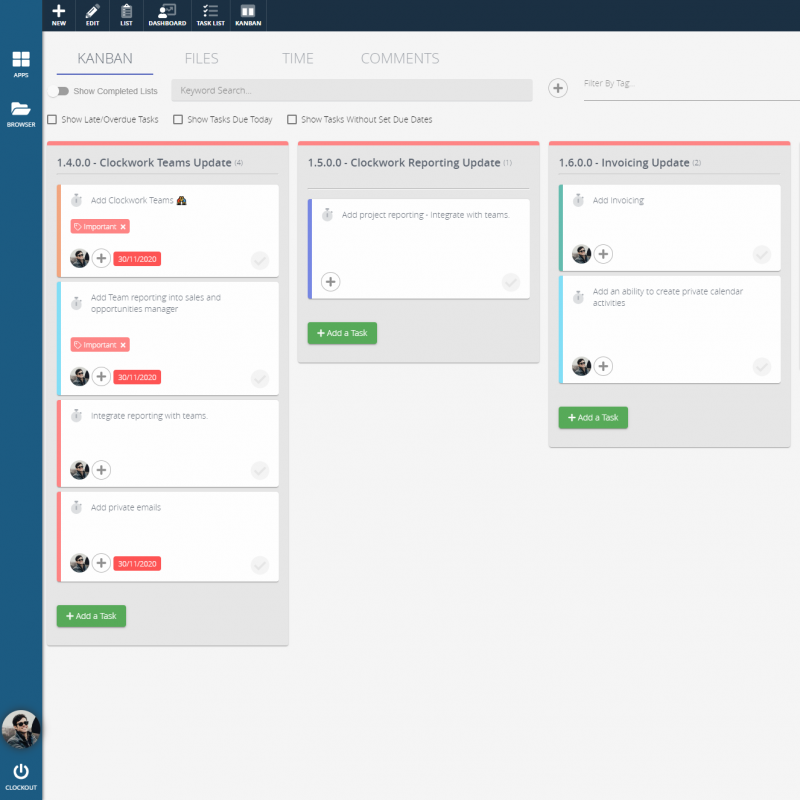800x800 pixels.
Task: Open the Dashboard view icon
Action: (167, 15)
